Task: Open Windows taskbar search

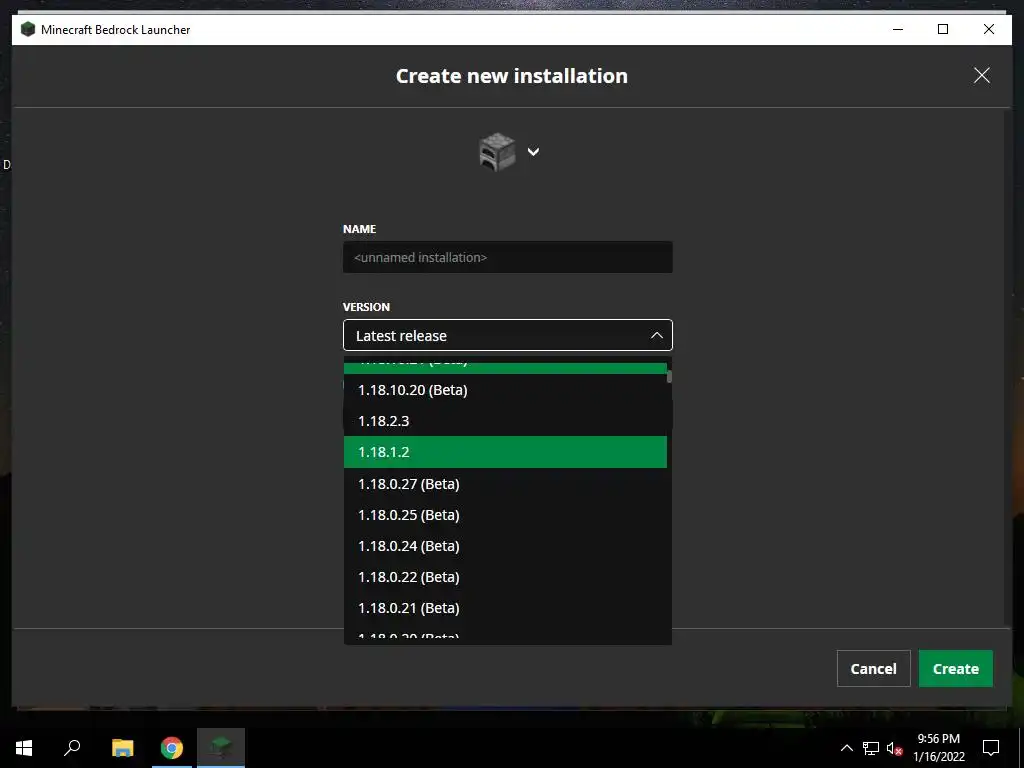Action: [72, 748]
